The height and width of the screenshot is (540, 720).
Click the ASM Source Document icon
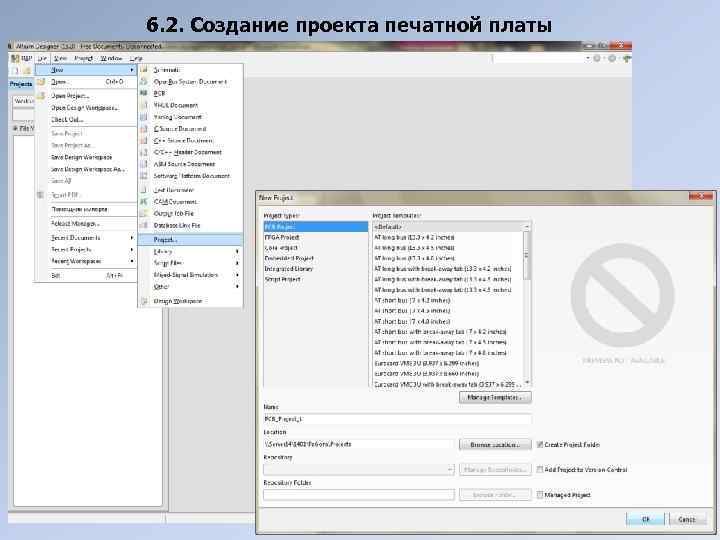click(x=144, y=164)
